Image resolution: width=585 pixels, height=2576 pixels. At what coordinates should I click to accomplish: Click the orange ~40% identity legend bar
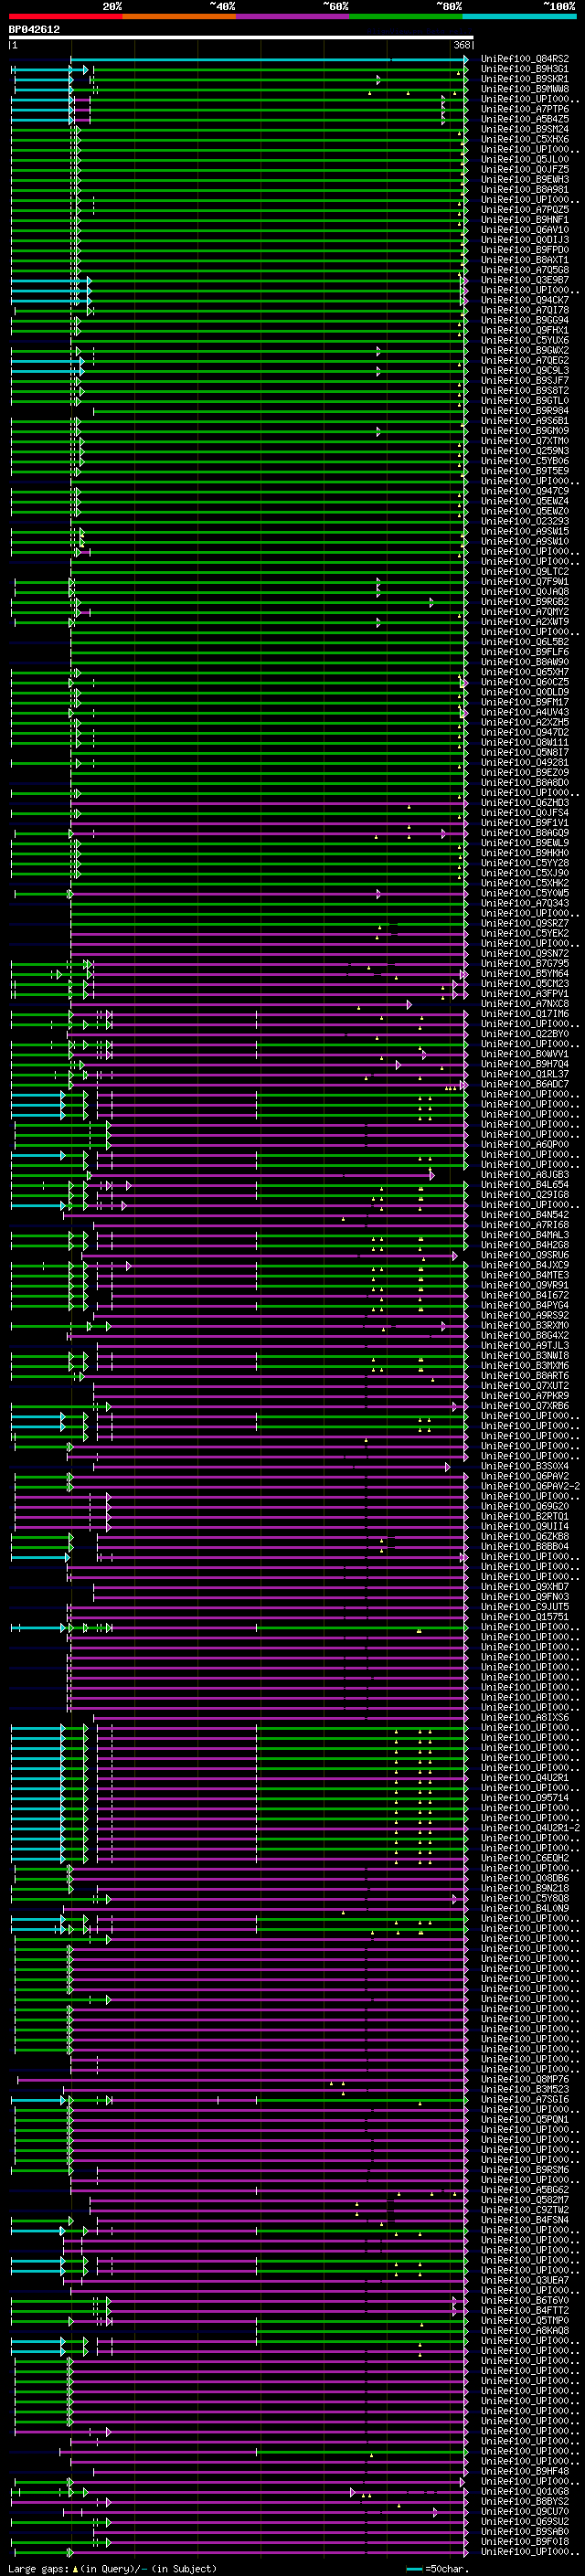click(179, 16)
